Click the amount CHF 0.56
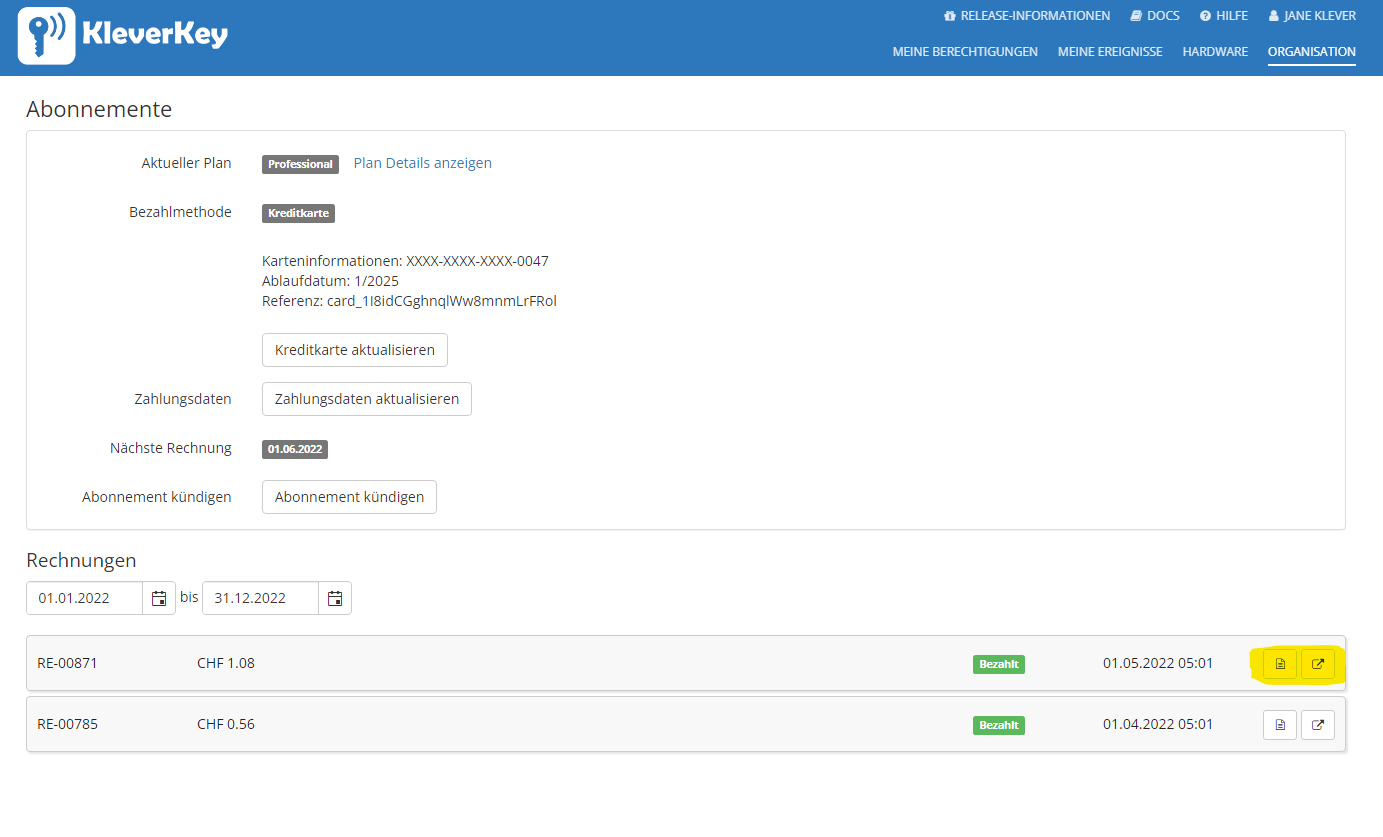The width and height of the screenshot is (1383, 837). pos(226,724)
